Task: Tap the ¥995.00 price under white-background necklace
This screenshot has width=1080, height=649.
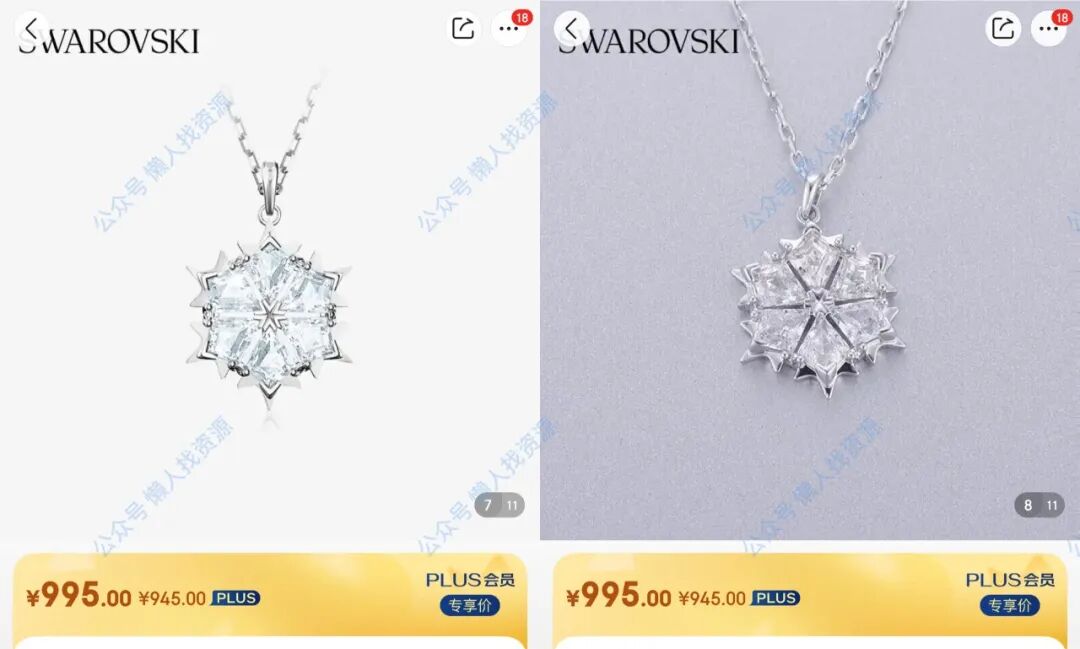Action: (x=79, y=595)
